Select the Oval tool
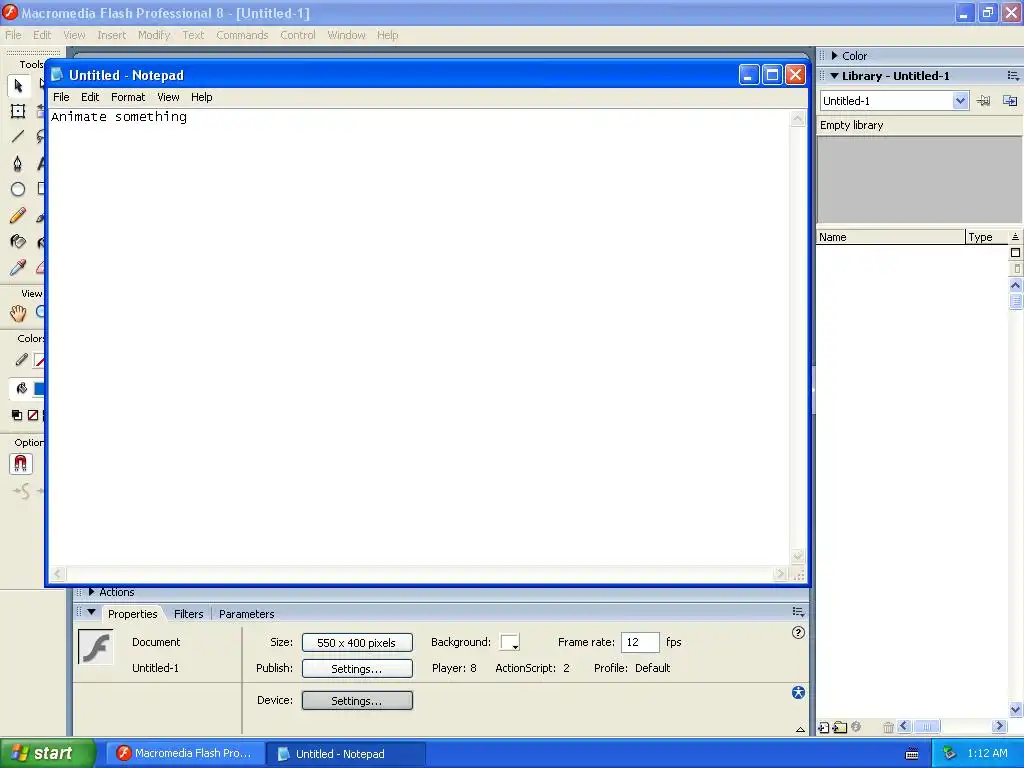Screen dimensions: 1024x768 (x=18, y=189)
